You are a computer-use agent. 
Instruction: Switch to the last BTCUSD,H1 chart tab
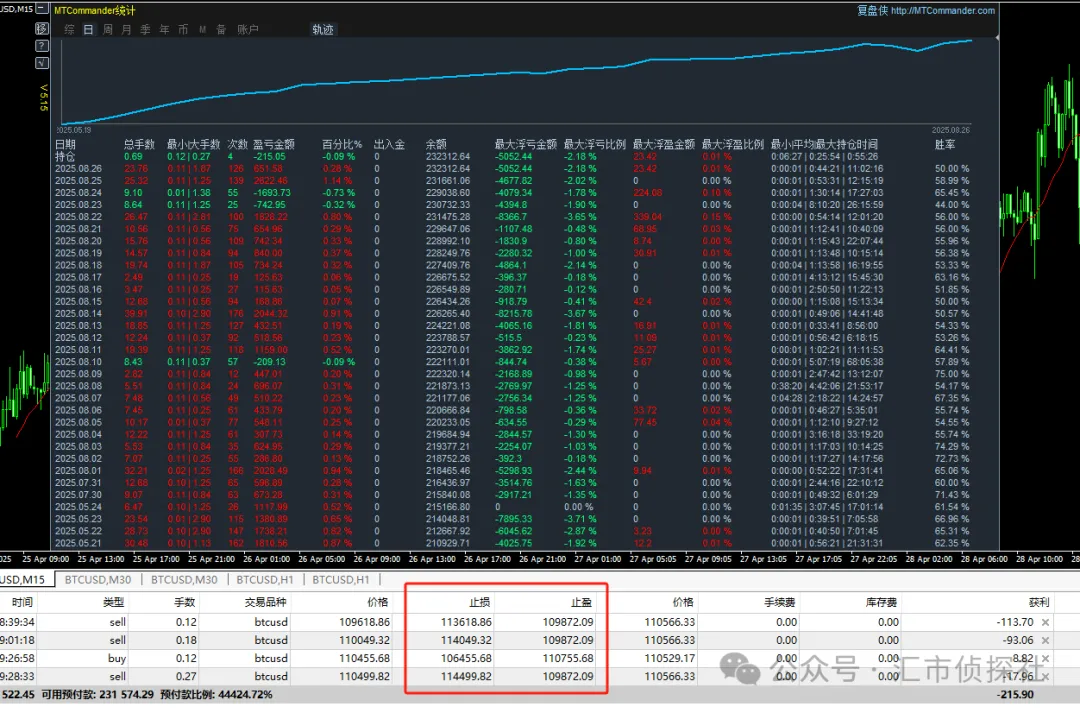tap(340, 579)
